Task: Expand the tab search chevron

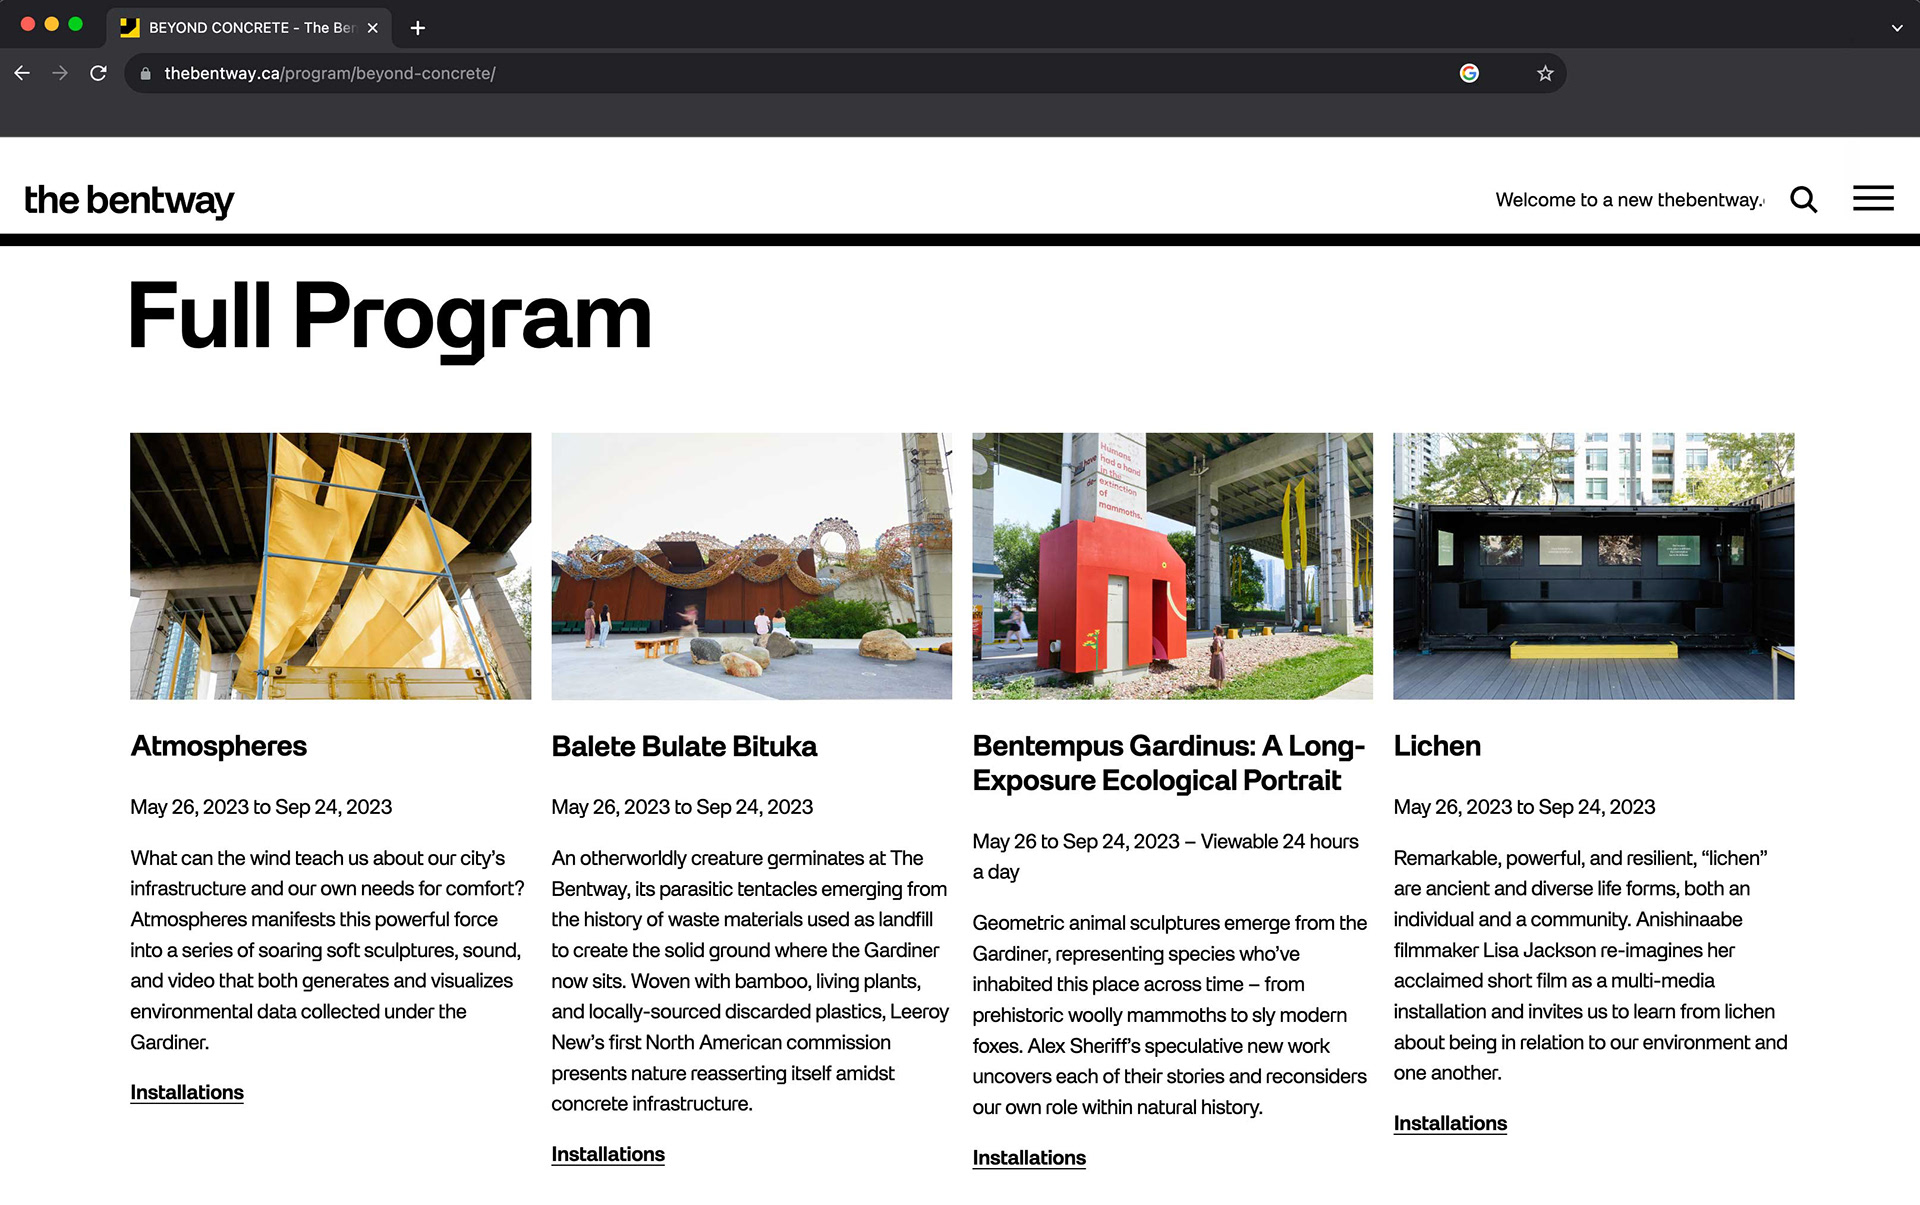Action: (x=1897, y=28)
